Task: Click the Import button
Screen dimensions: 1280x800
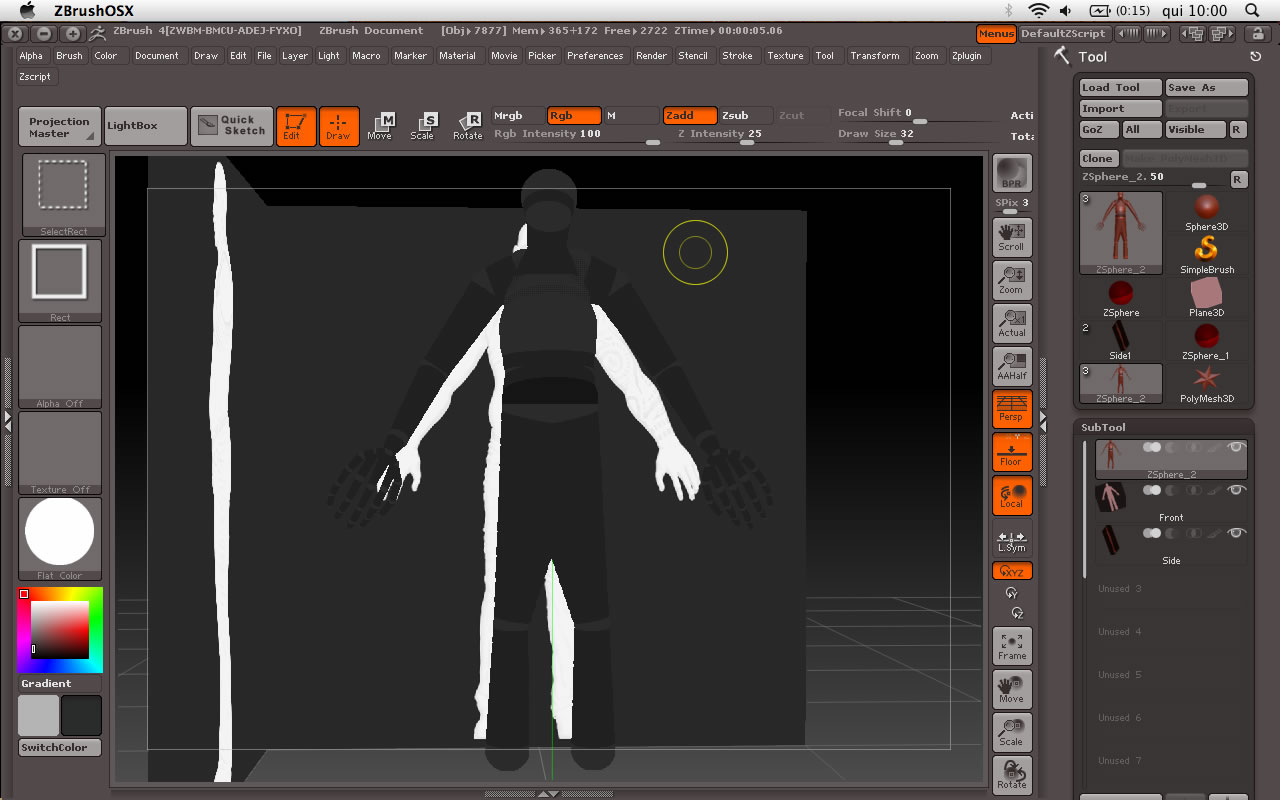Action: pyautogui.click(x=1120, y=108)
